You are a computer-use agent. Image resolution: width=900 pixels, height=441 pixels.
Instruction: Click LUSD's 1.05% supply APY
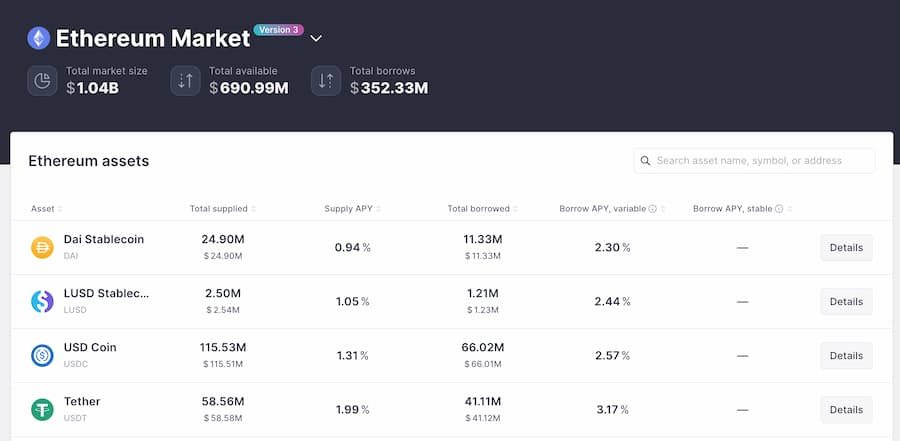point(352,301)
